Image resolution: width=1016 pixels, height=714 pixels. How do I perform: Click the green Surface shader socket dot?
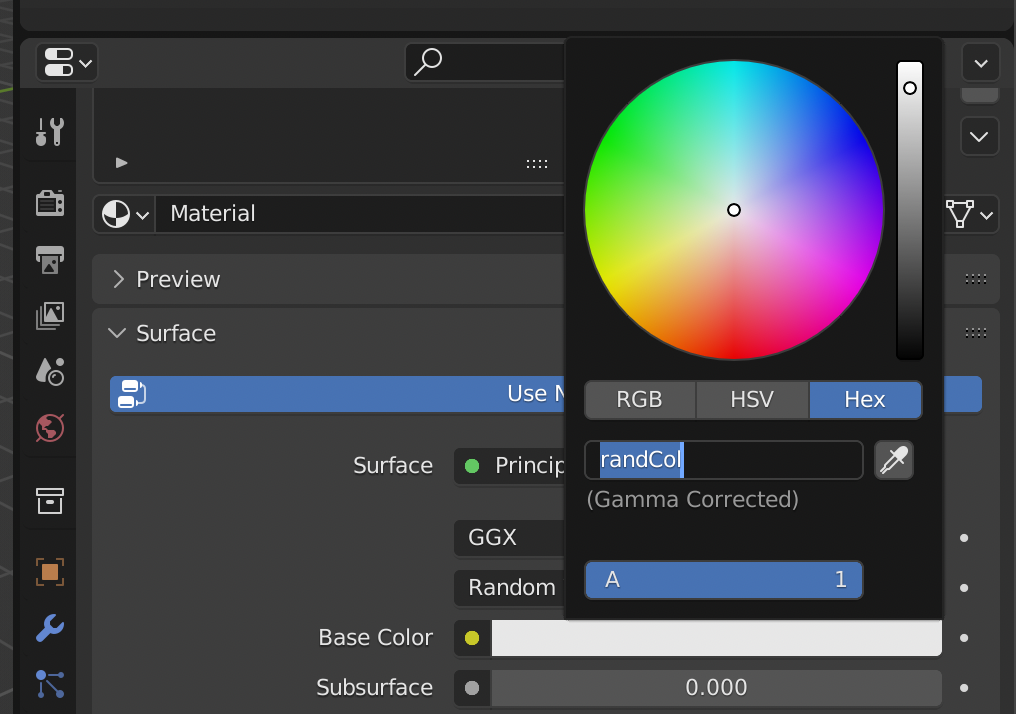(472, 466)
